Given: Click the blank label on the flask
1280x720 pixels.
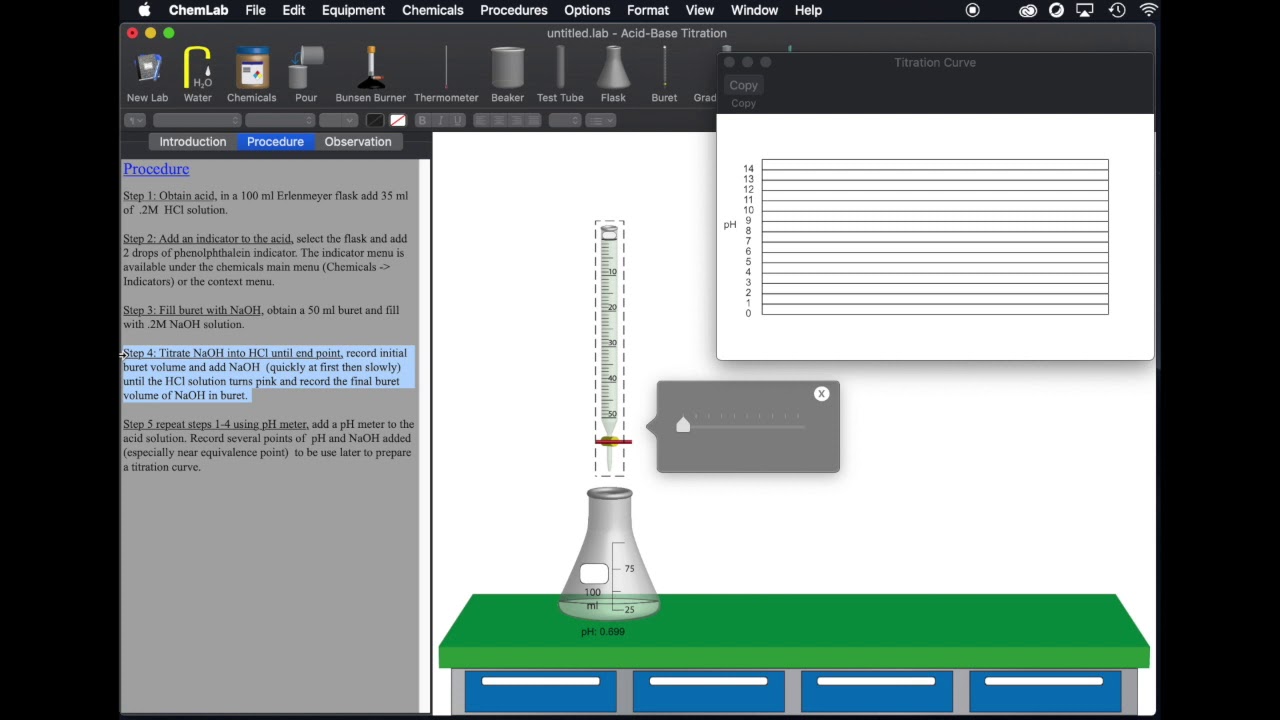Looking at the screenshot, I should 594,574.
